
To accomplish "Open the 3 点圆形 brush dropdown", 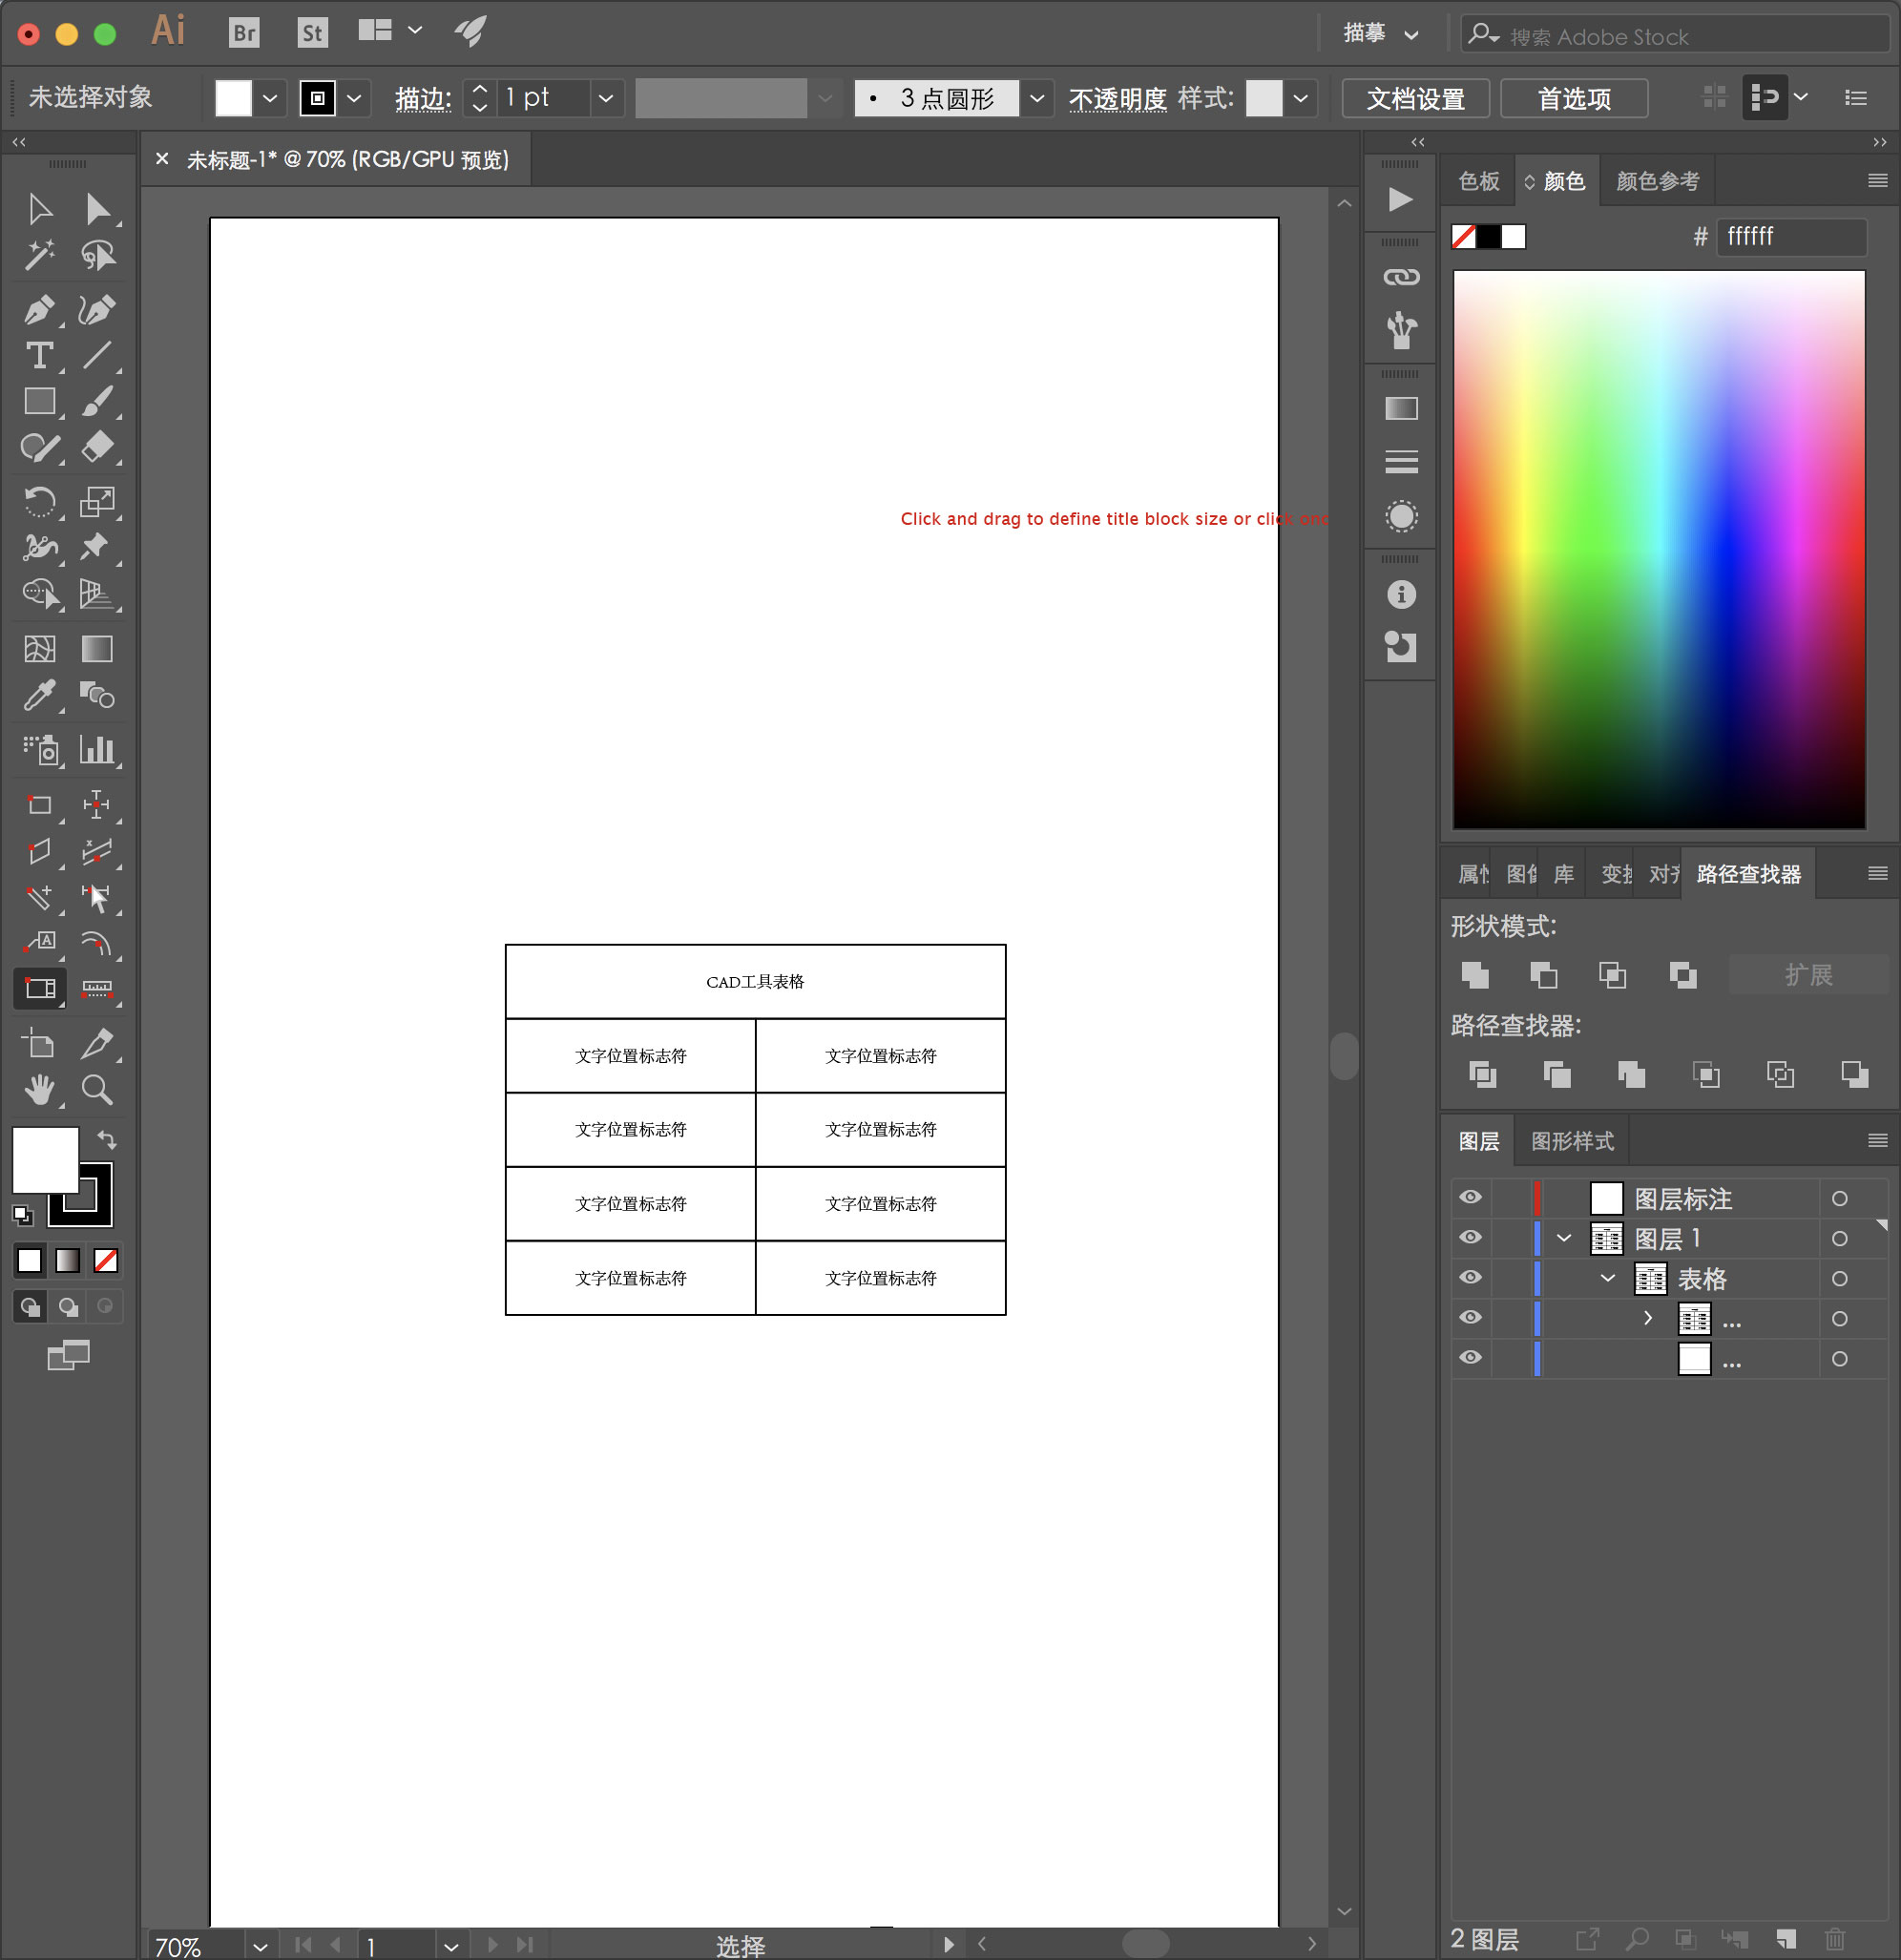I will [1037, 98].
